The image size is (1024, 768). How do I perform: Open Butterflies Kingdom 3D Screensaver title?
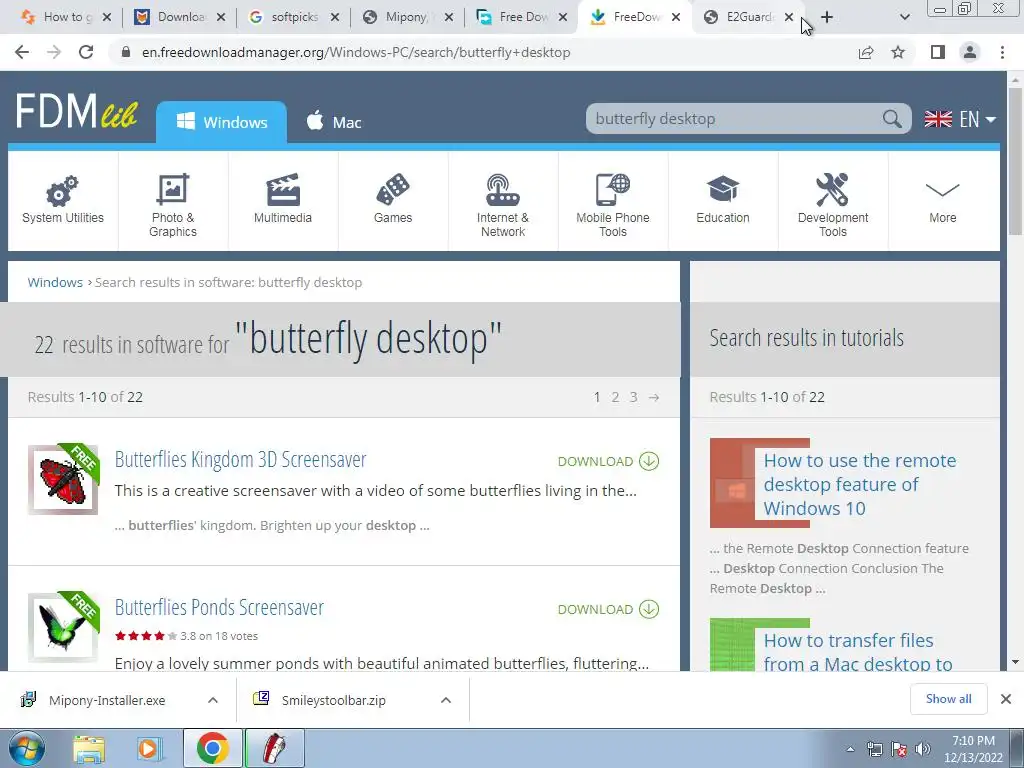click(240, 459)
